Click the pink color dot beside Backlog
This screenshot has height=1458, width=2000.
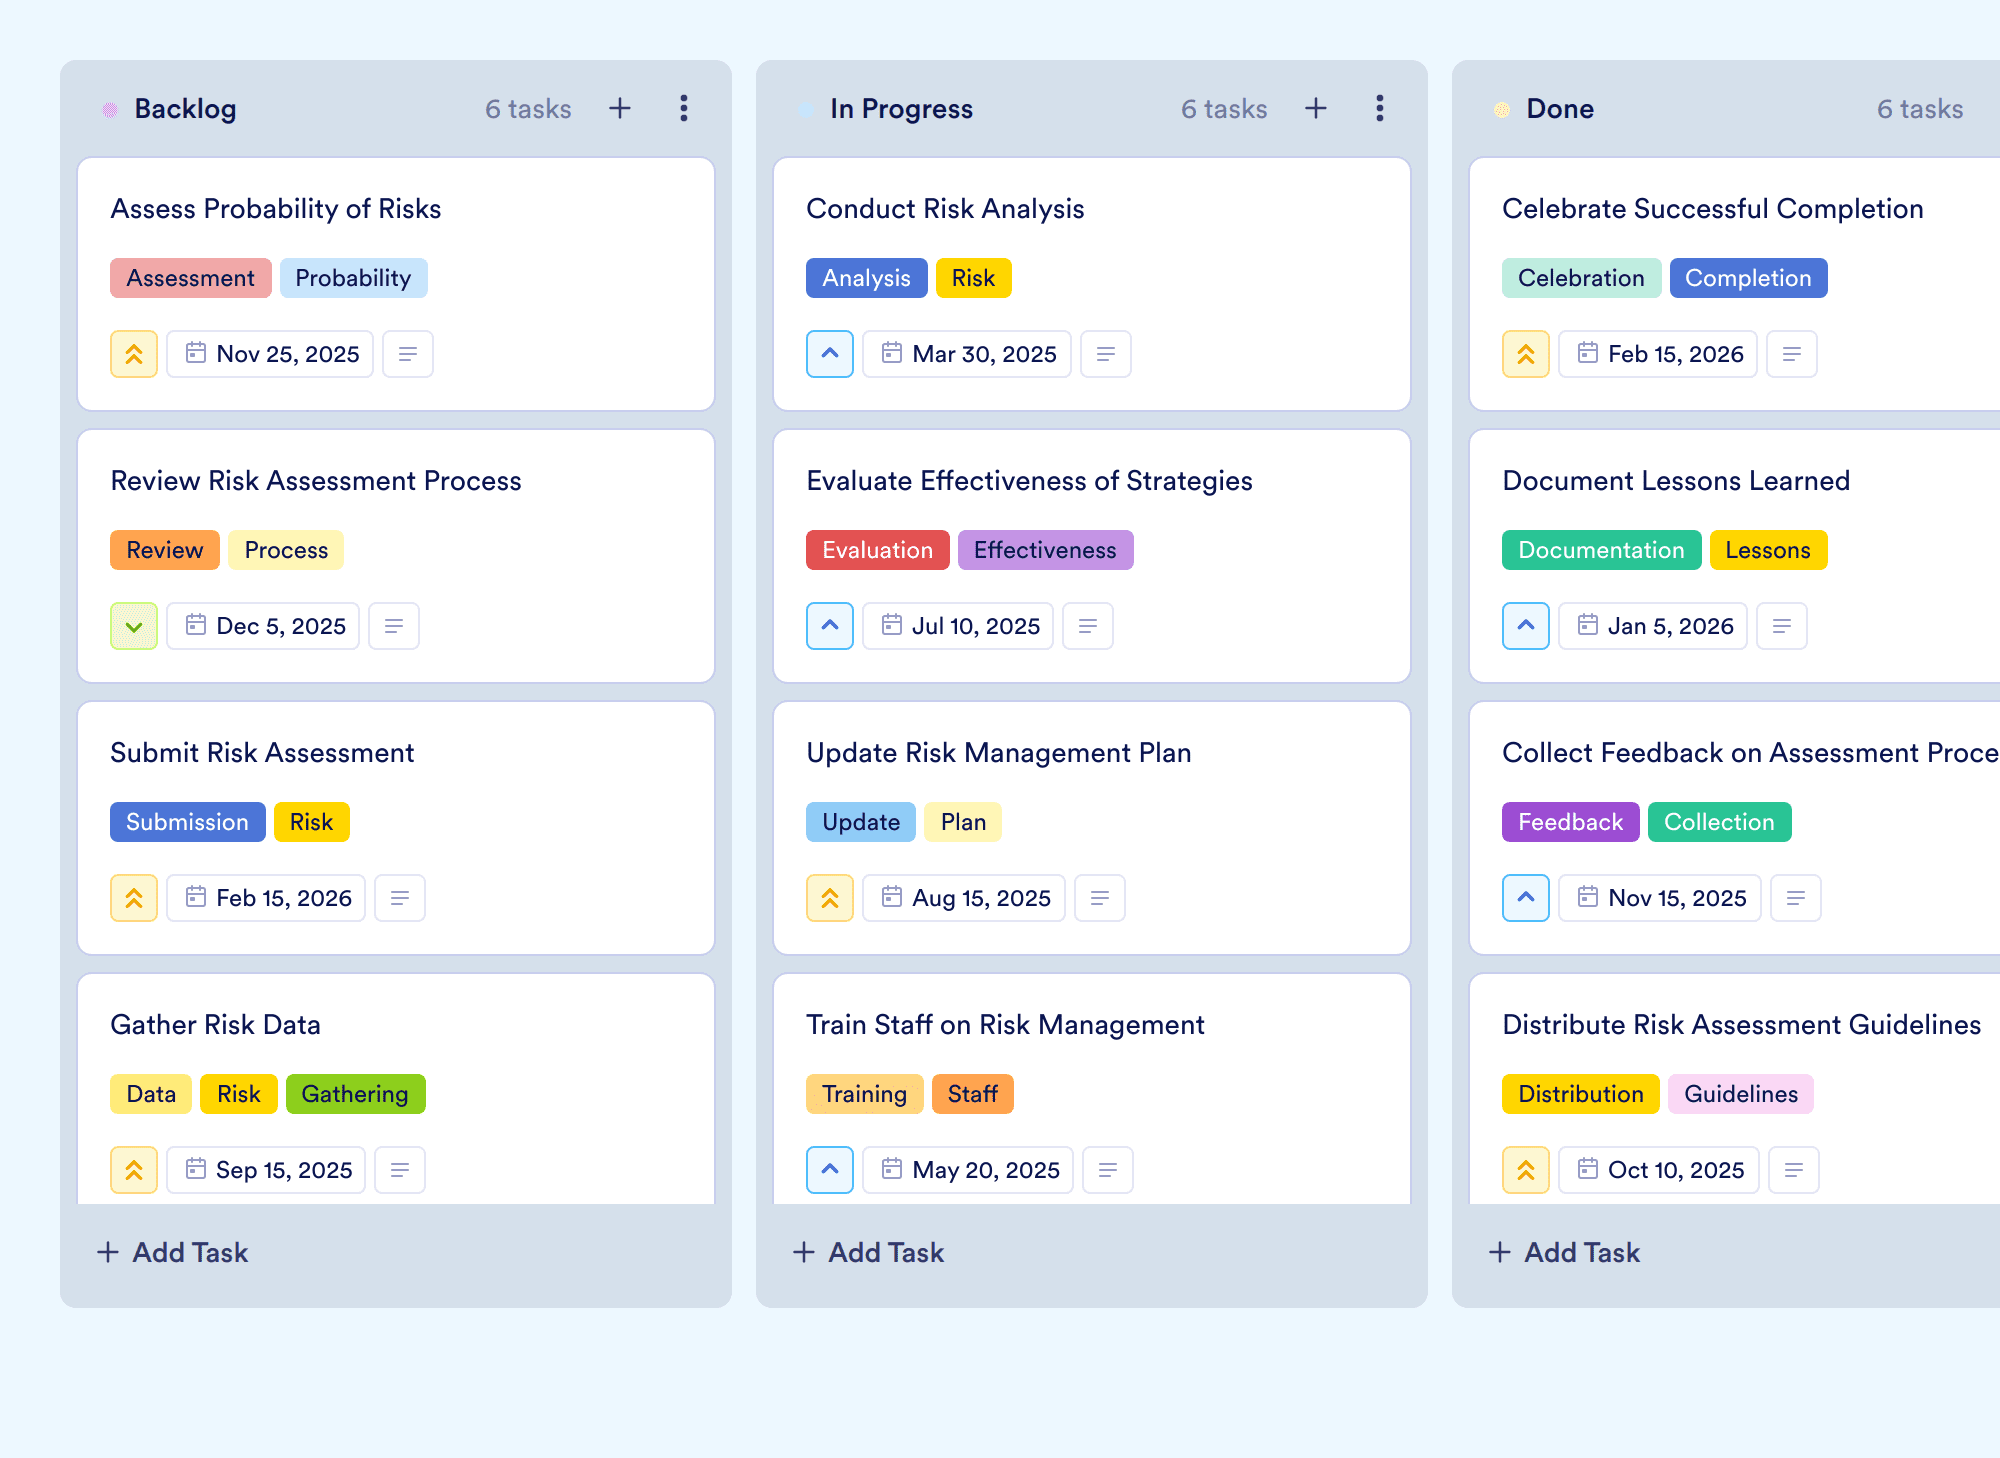pos(110,109)
